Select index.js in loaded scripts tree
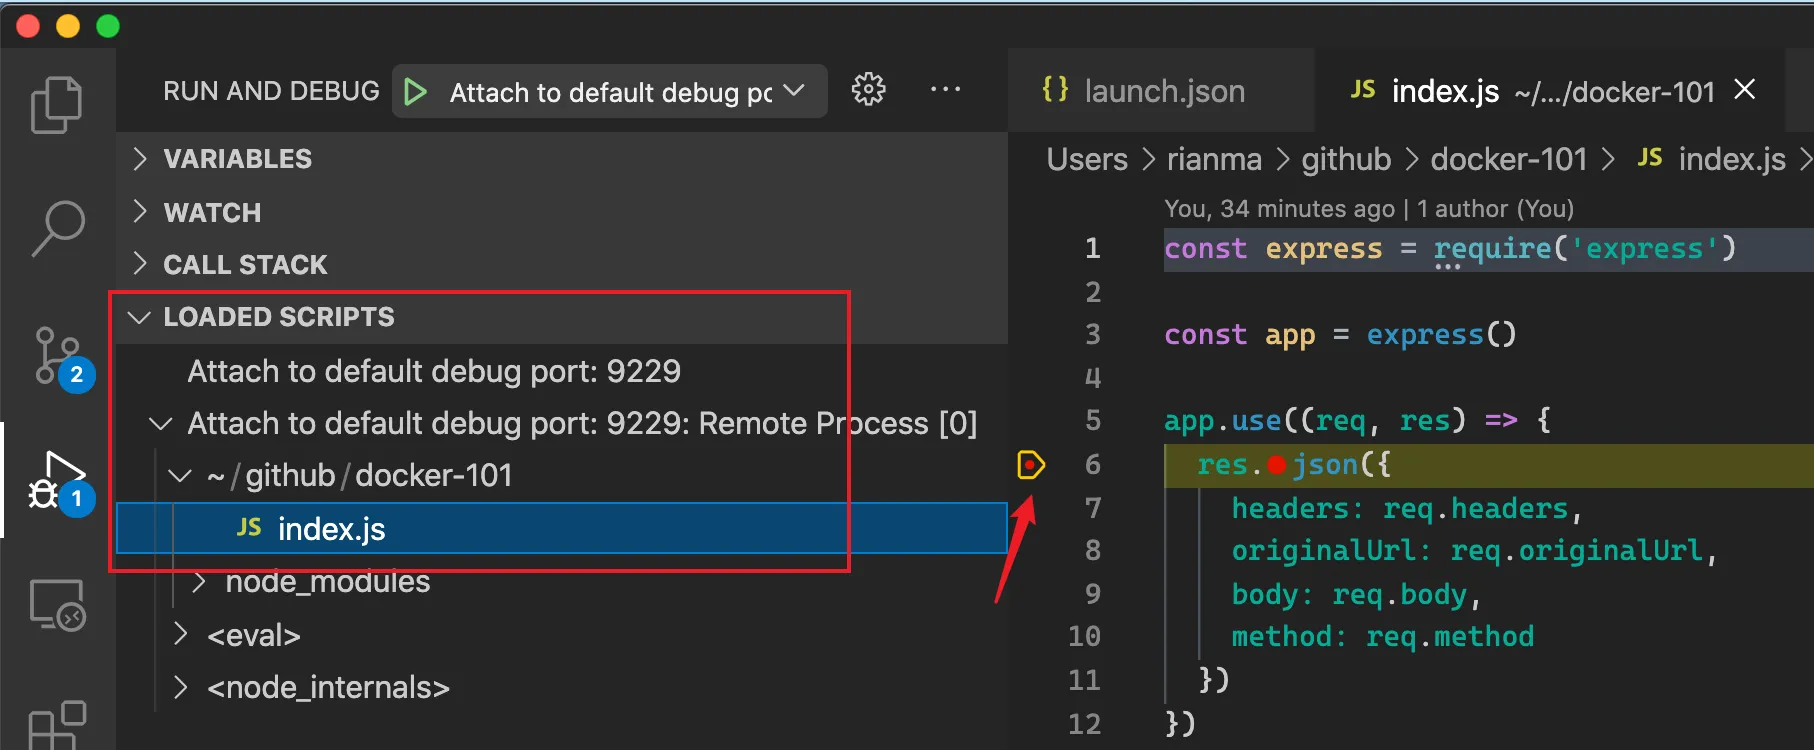The width and height of the screenshot is (1814, 750). [331, 529]
